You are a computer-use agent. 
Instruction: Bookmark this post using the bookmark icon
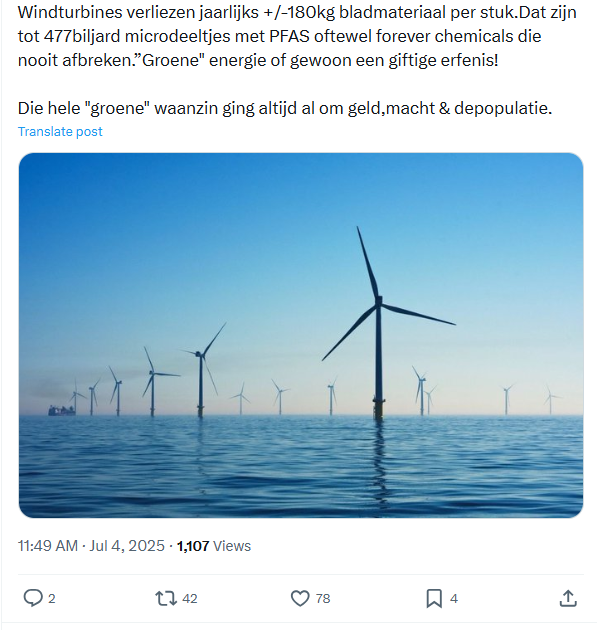(x=434, y=598)
